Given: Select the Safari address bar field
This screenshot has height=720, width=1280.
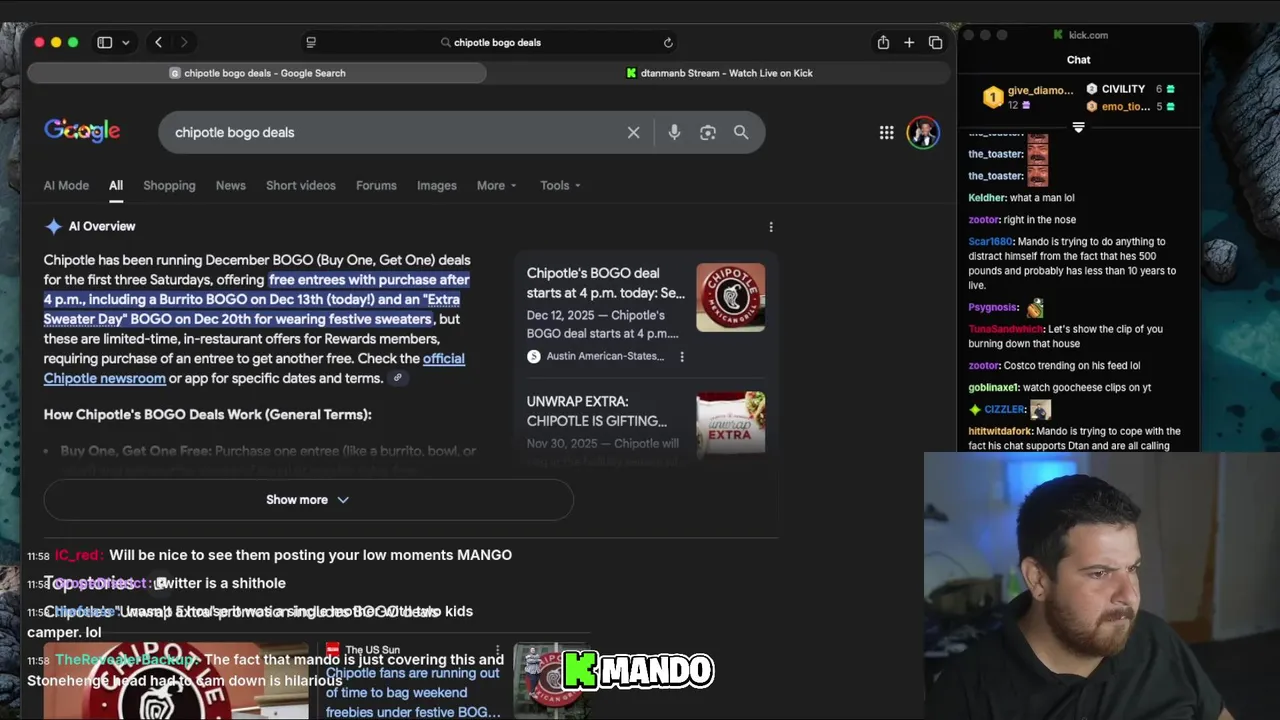Looking at the screenshot, I should tap(490, 42).
